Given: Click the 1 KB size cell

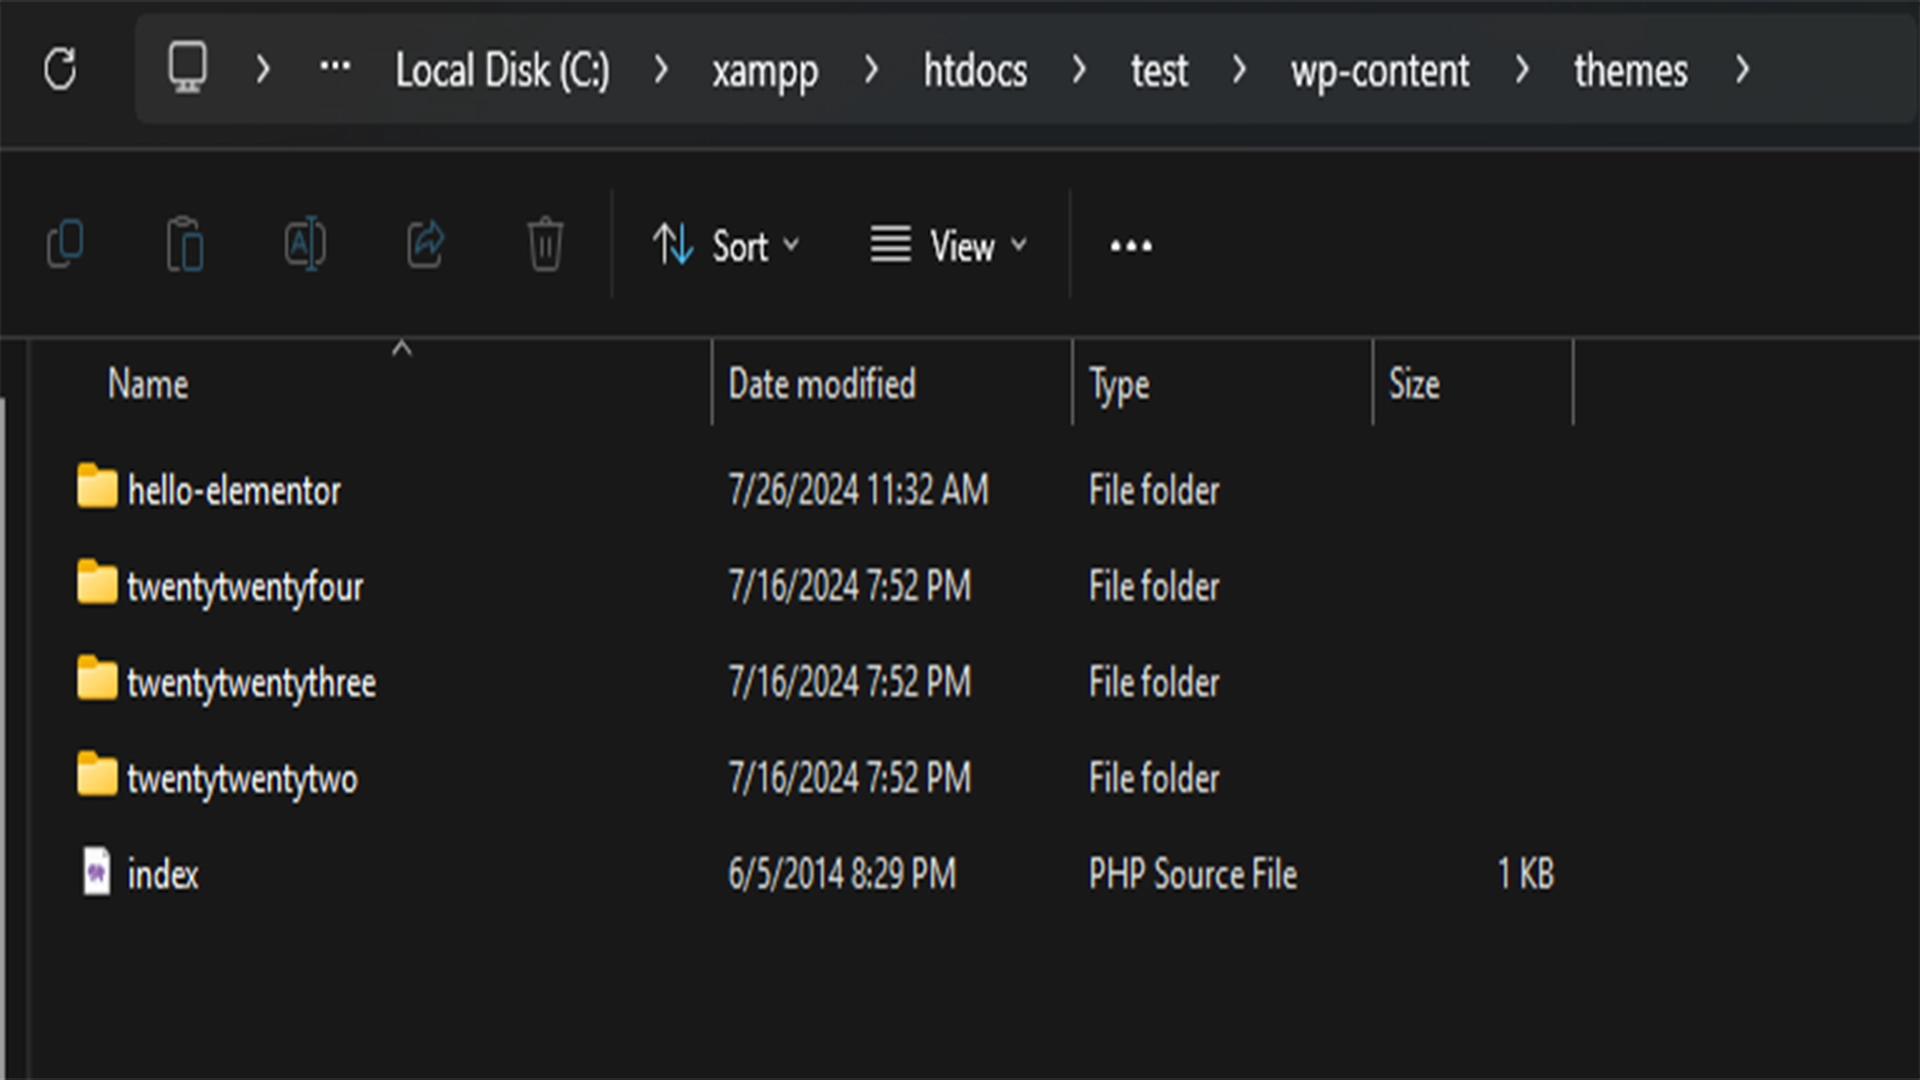Looking at the screenshot, I should [x=1526, y=875].
